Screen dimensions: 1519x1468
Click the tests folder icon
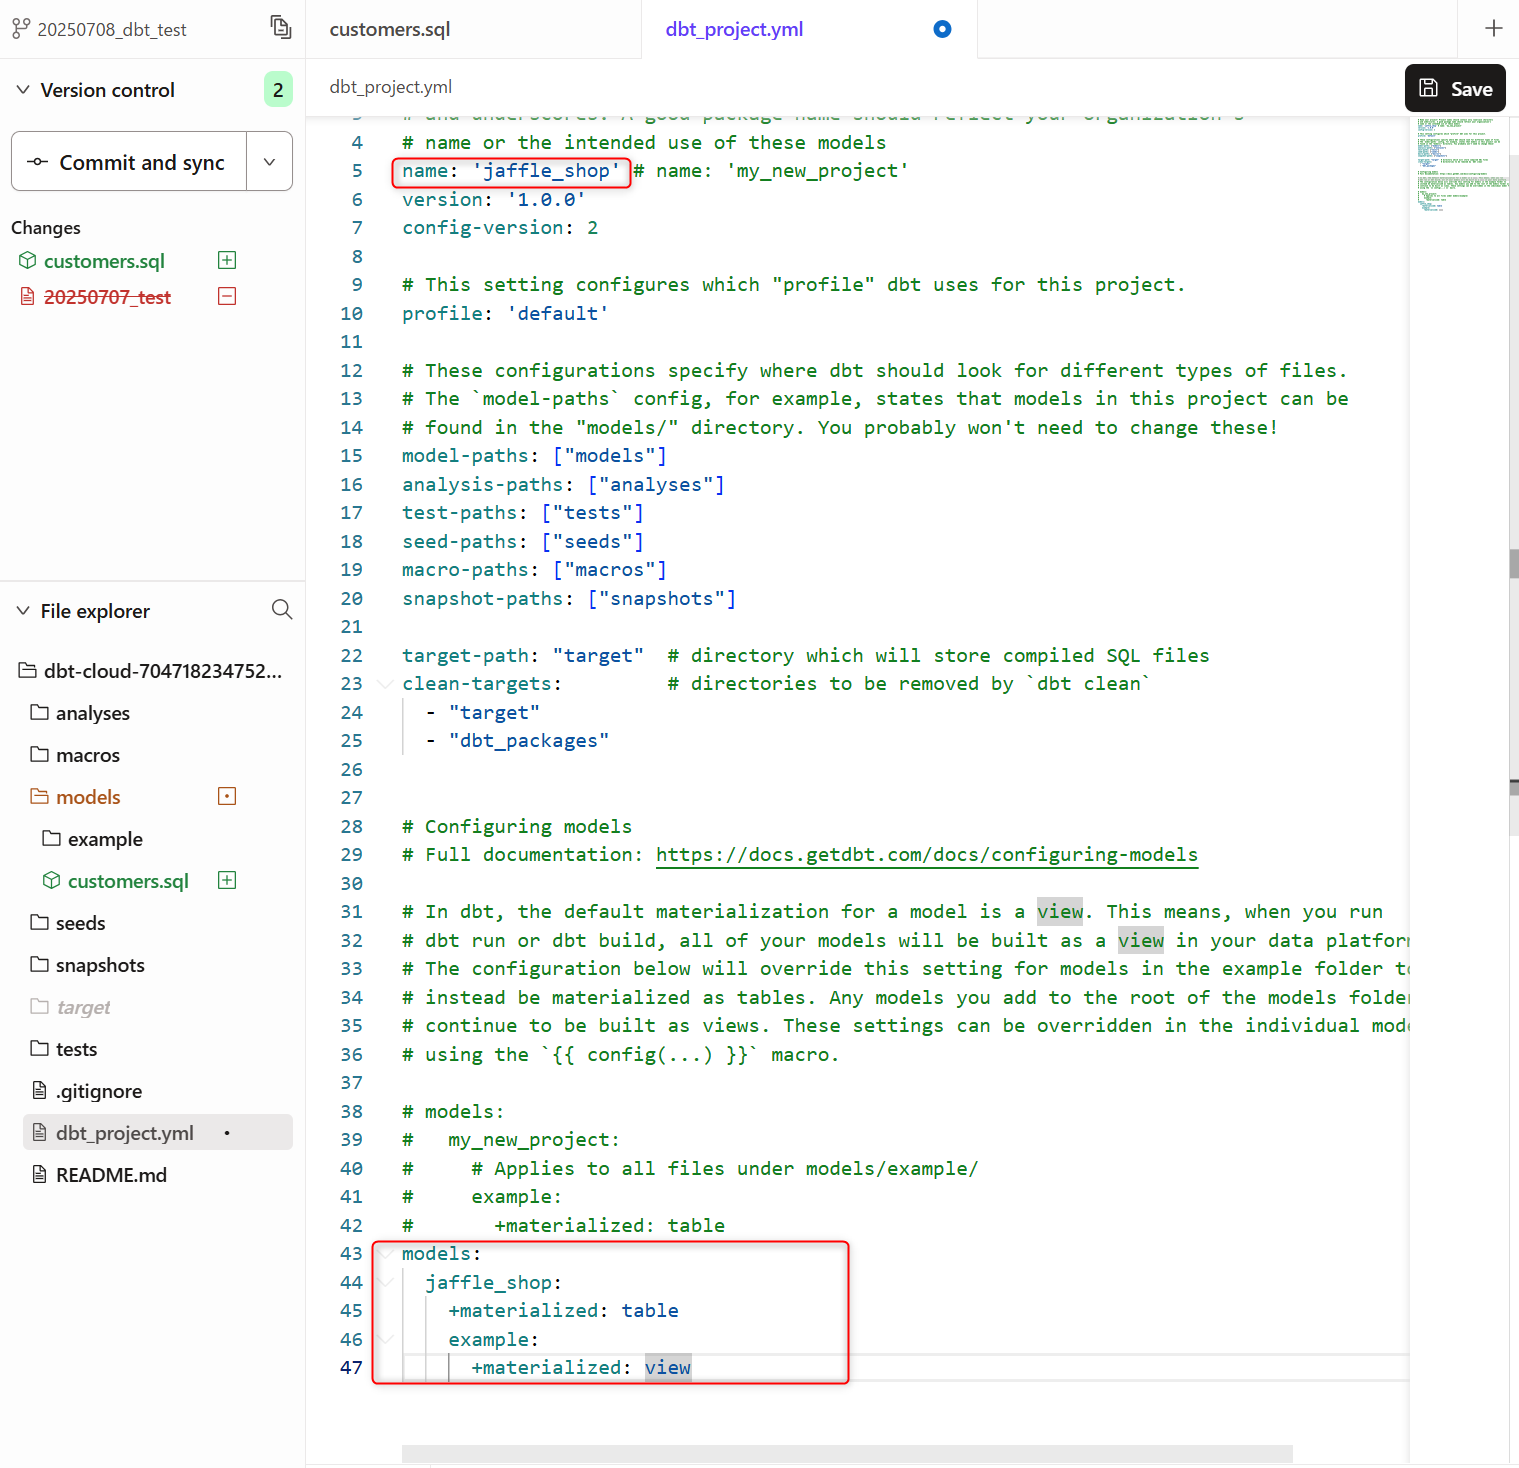pos(39,1048)
